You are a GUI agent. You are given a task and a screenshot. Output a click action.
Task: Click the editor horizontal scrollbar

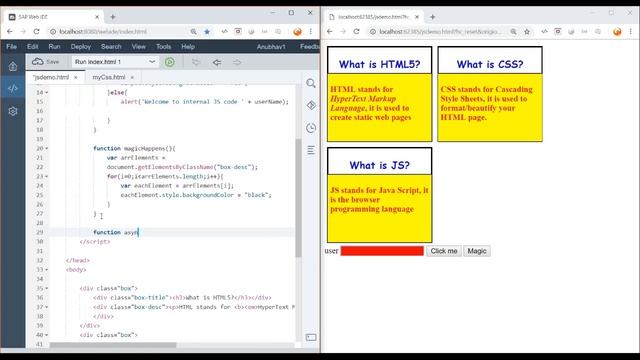click(113, 345)
